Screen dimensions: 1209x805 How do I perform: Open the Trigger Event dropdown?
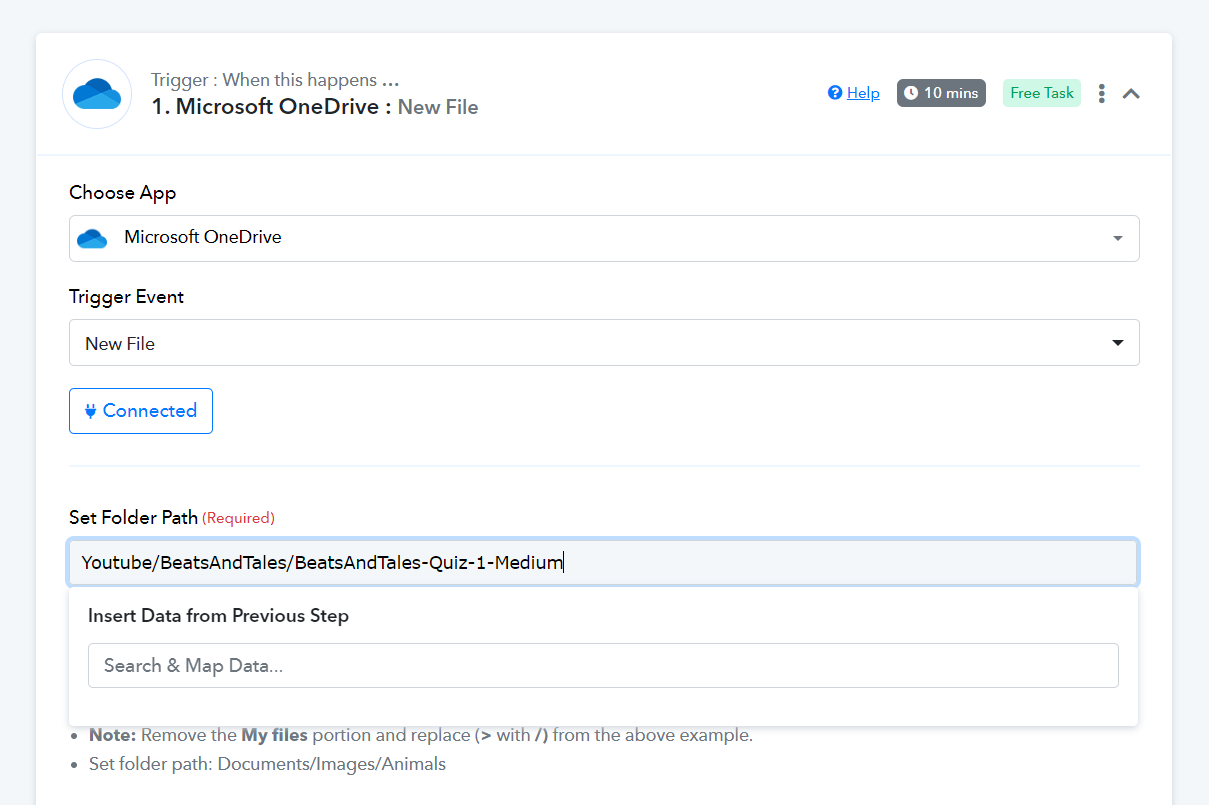click(x=604, y=343)
